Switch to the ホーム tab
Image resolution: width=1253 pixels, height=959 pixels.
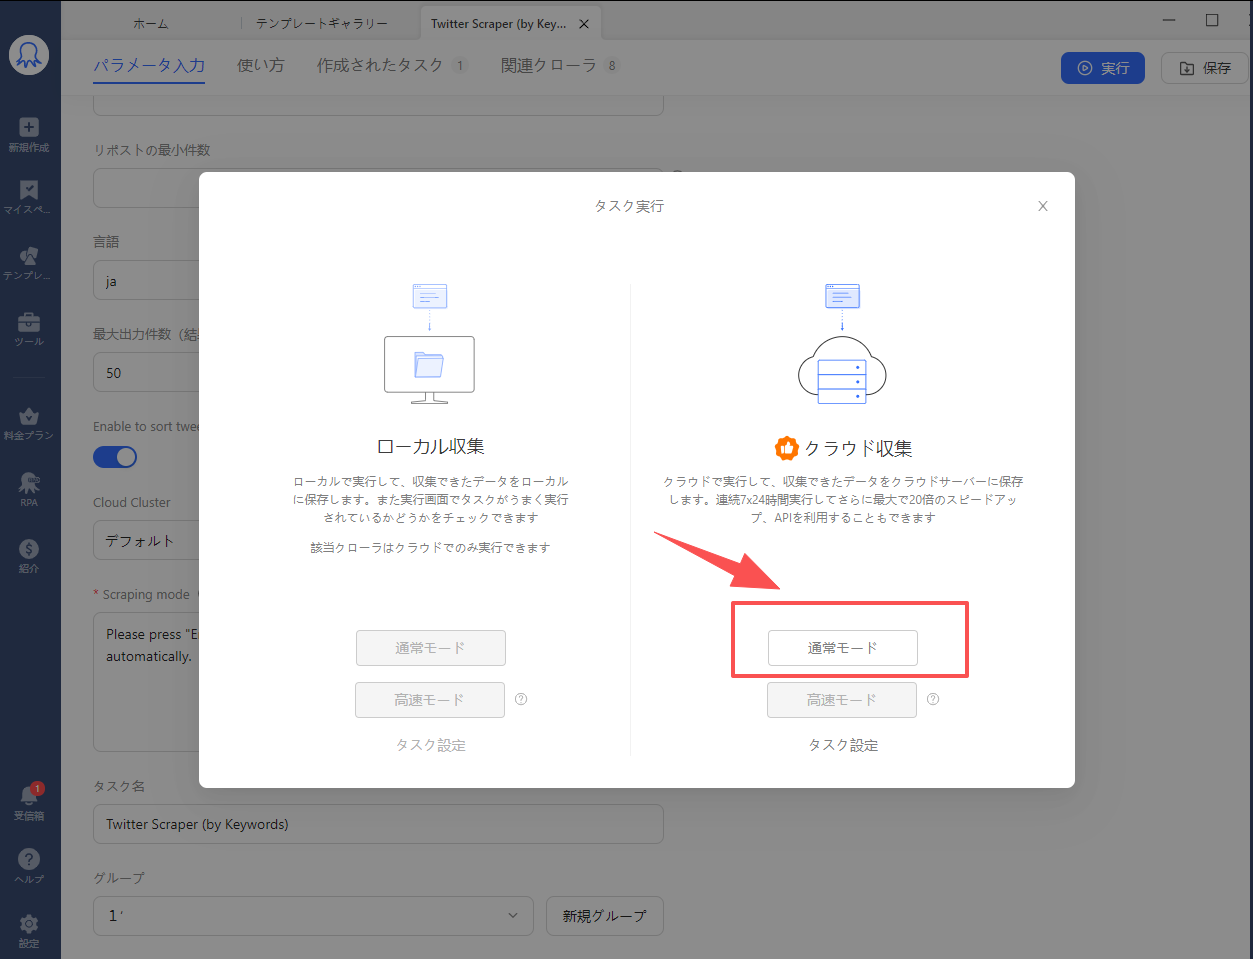tap(150, 20)
